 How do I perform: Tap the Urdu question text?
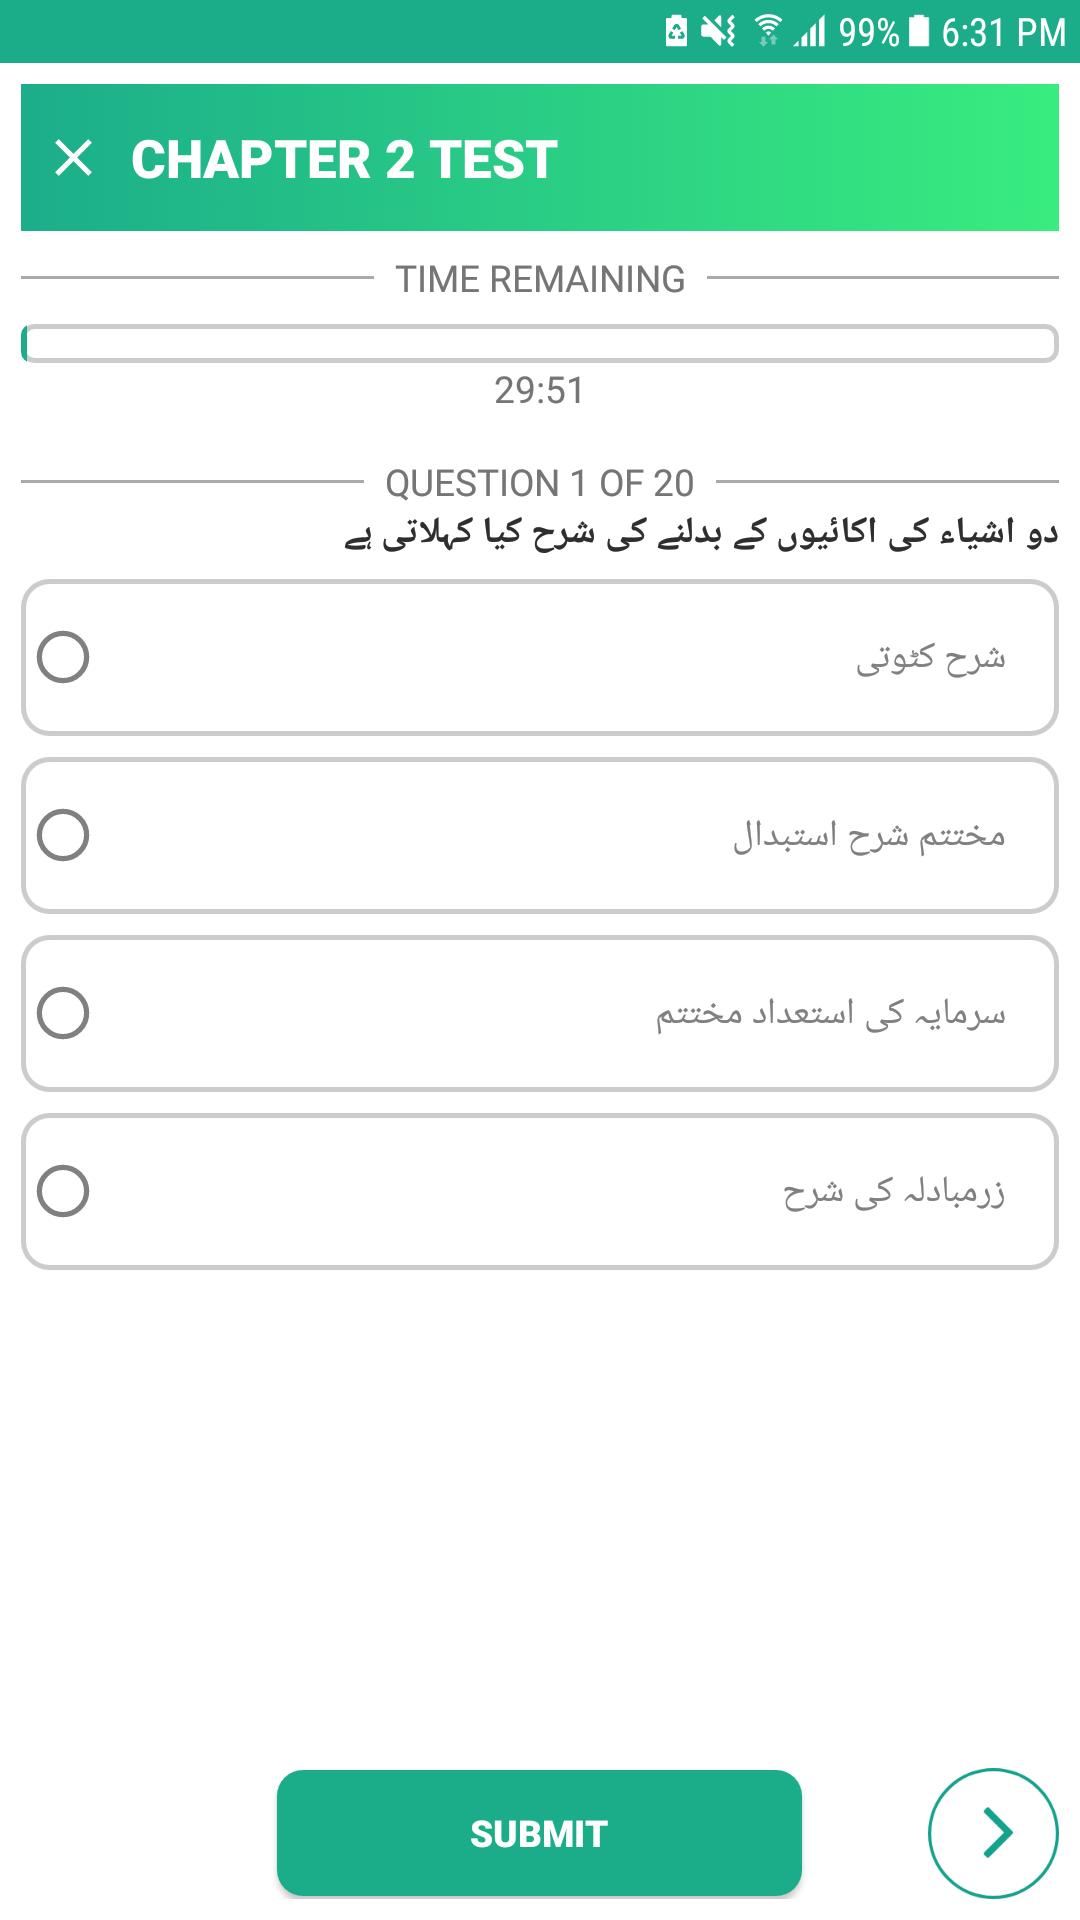coord(701,533)
